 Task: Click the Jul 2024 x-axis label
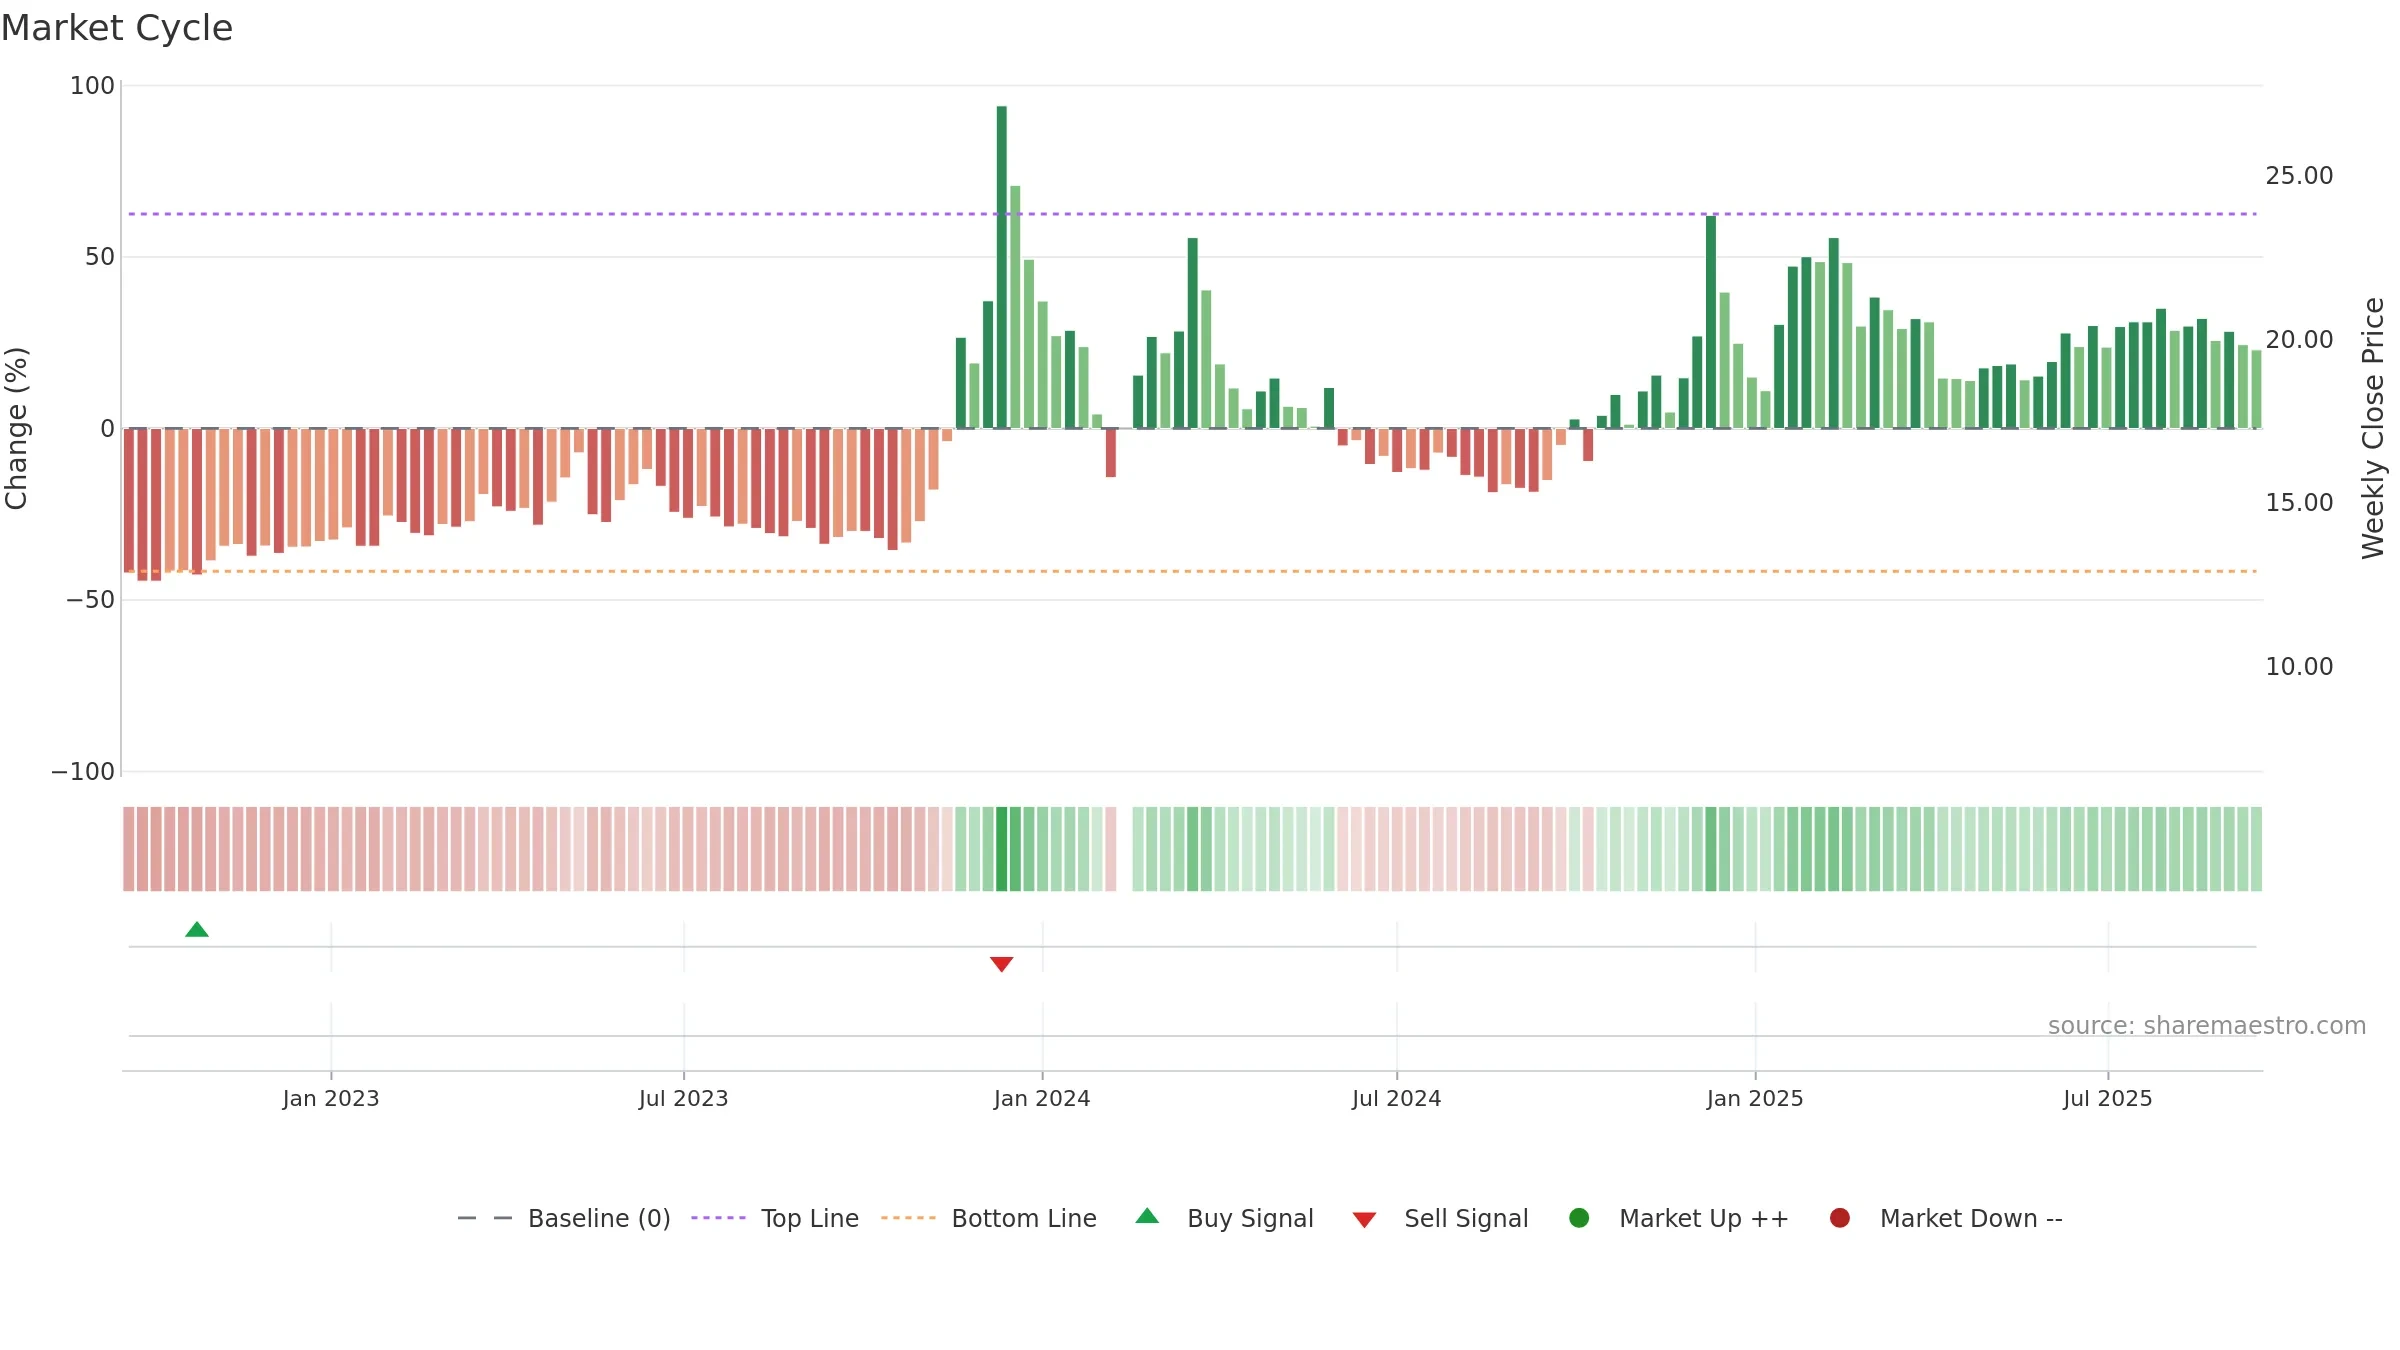click(1397, 1099)
